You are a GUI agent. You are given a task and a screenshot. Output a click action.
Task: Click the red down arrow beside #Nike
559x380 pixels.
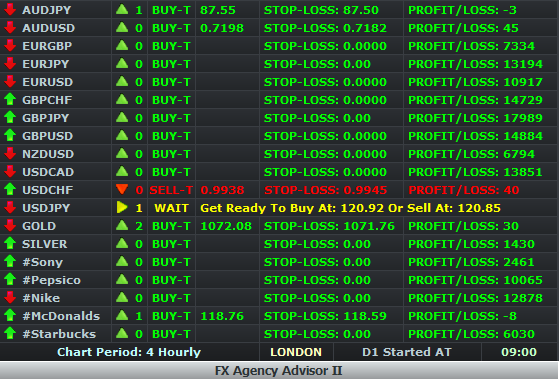pos(10,298)
